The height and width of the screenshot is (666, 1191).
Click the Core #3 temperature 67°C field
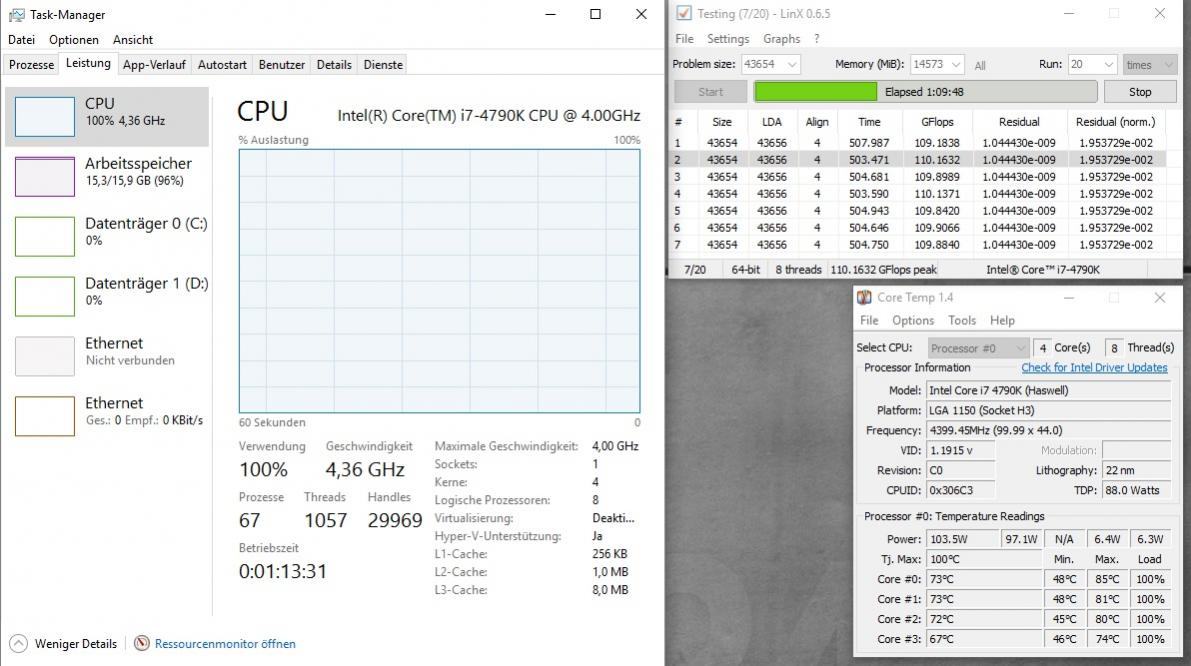click(984, 639)
